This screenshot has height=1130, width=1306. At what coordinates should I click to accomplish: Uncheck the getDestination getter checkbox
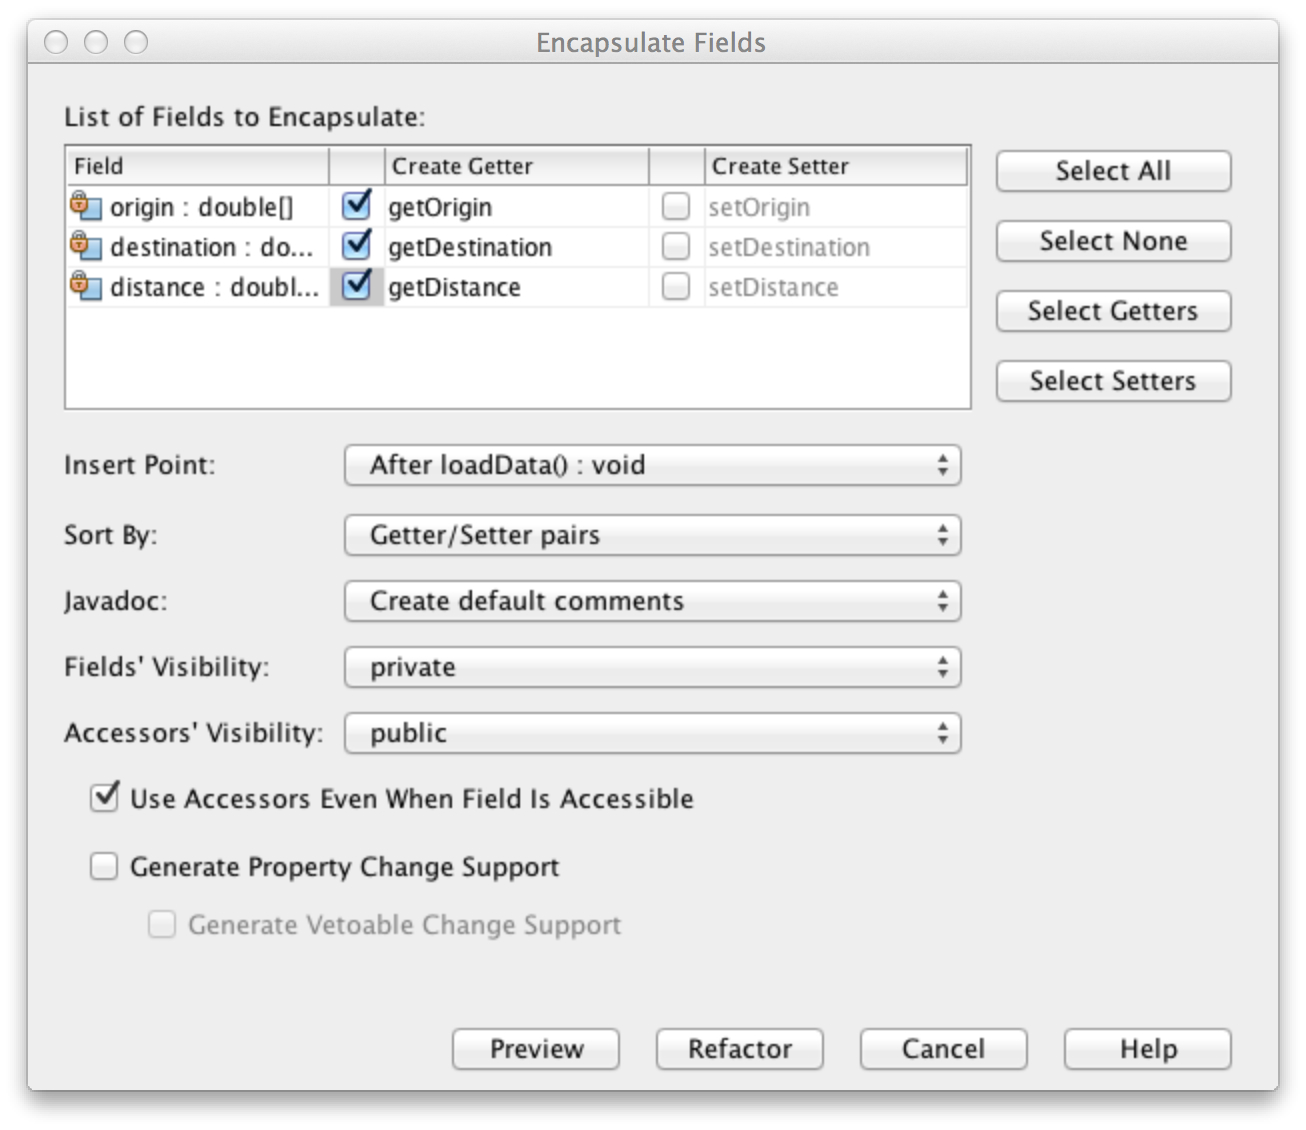(356, 246)
